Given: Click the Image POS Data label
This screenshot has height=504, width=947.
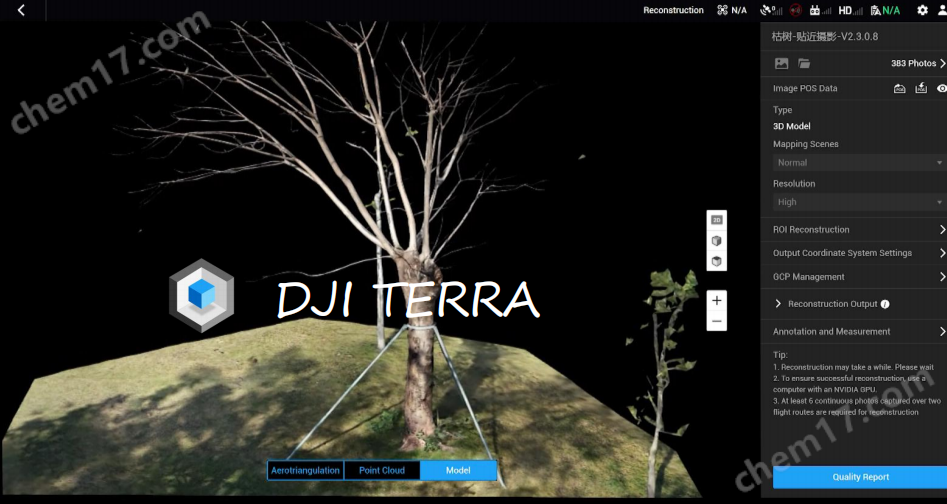Looking at the screenshot, I should click(805, 88).
